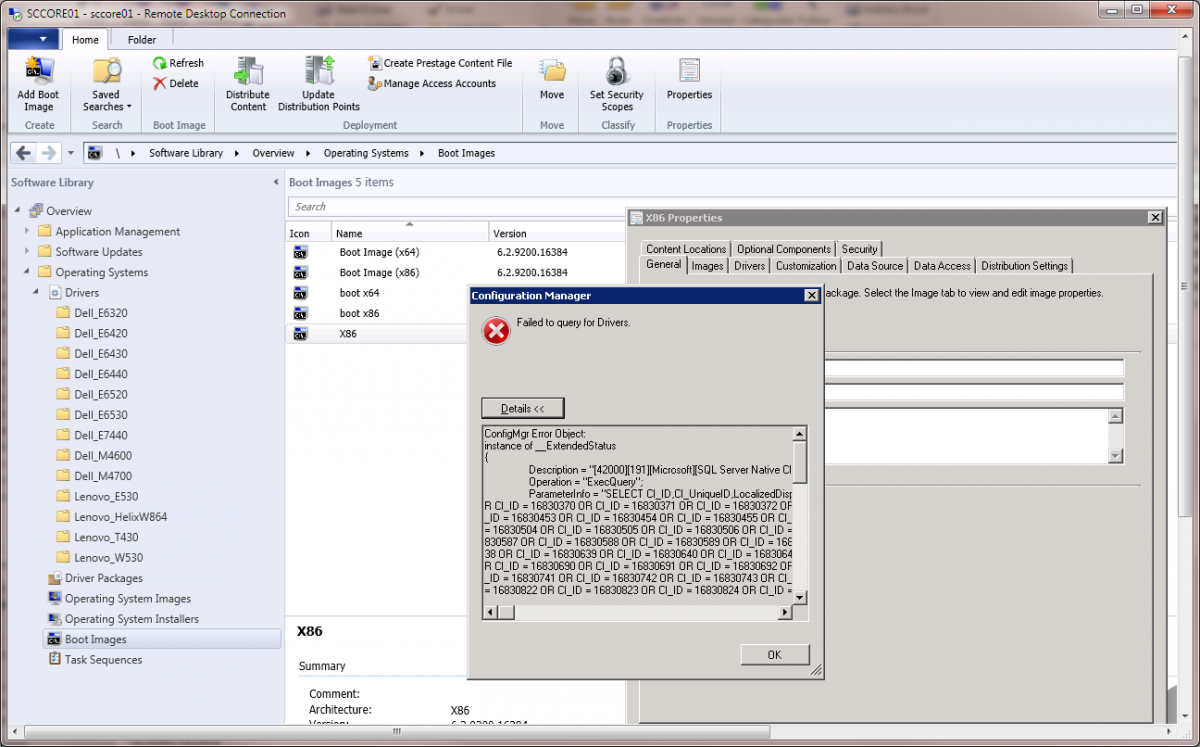Open Security tab in X86 Properties

click(x=859, y=249)
